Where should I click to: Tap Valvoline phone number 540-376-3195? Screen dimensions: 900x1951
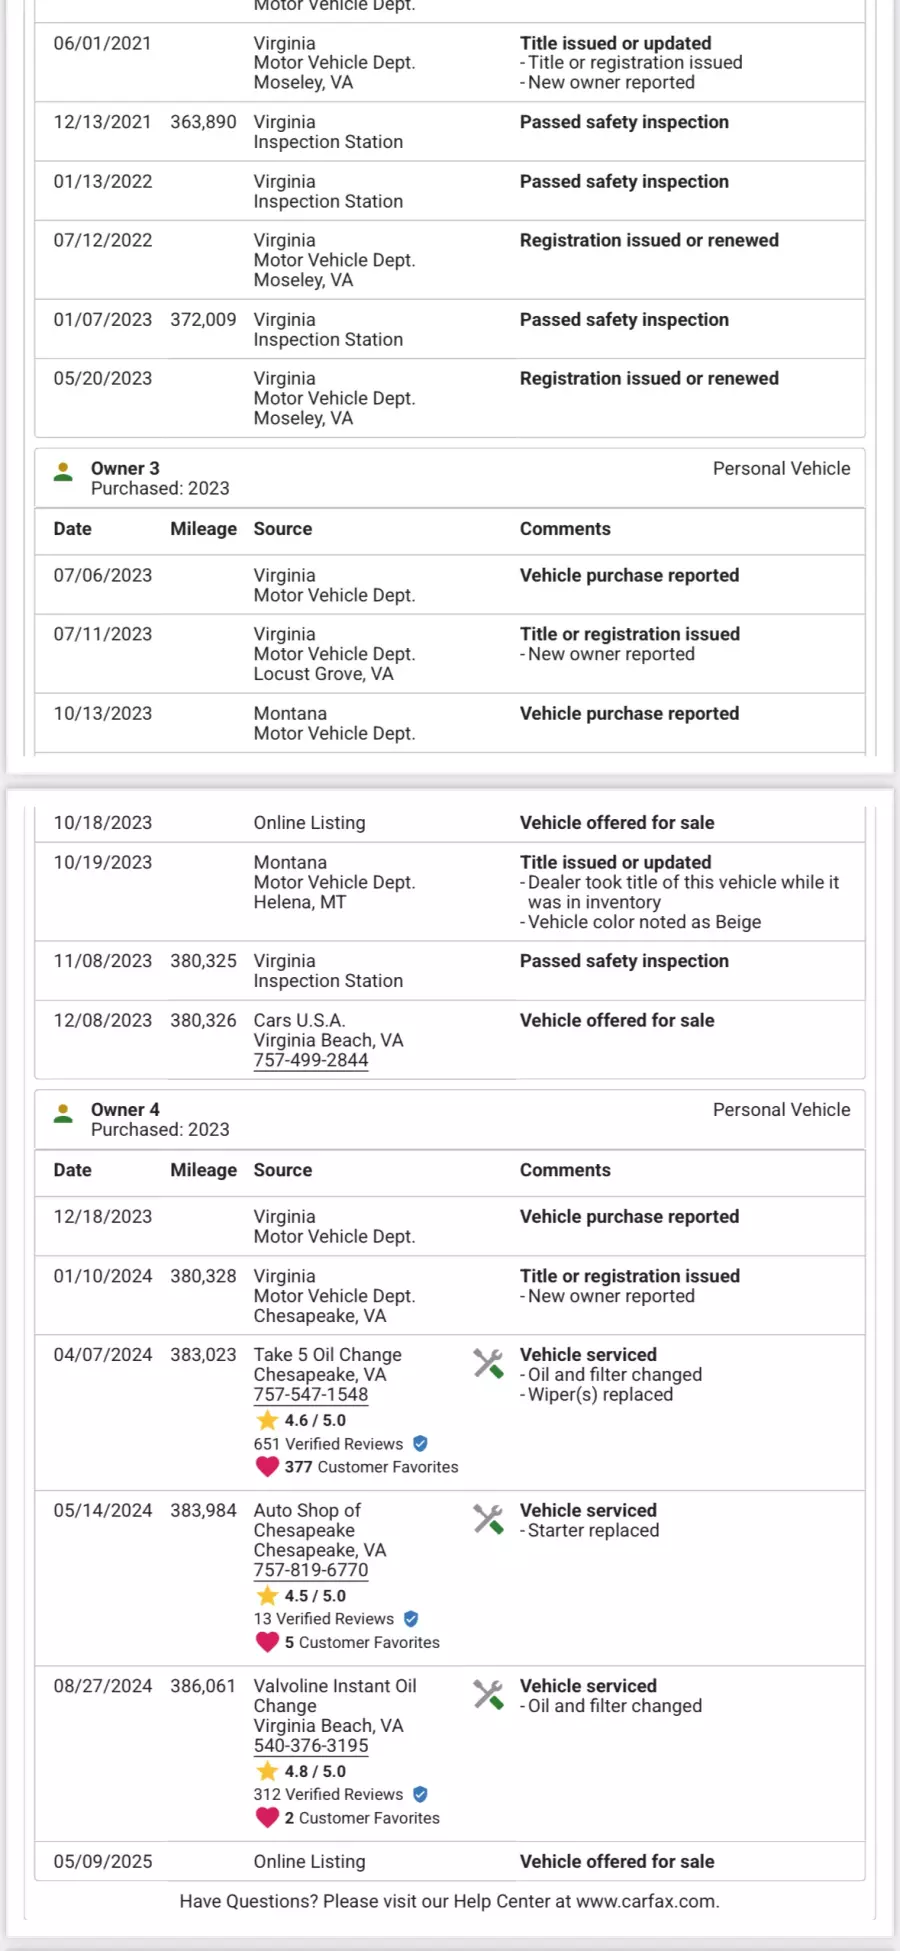pos(311,1745)
